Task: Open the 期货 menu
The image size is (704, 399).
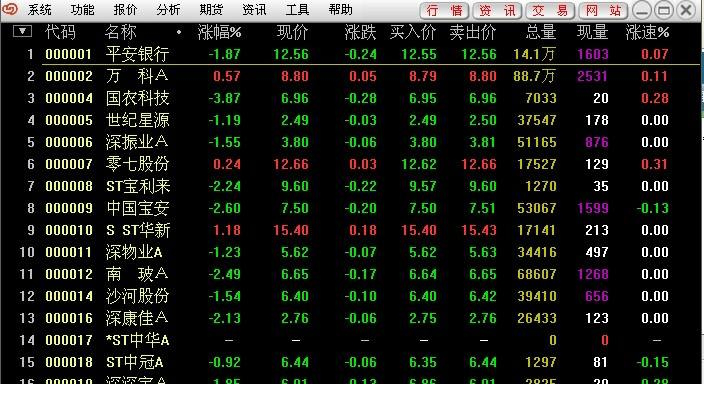Action: pos(211,9)
